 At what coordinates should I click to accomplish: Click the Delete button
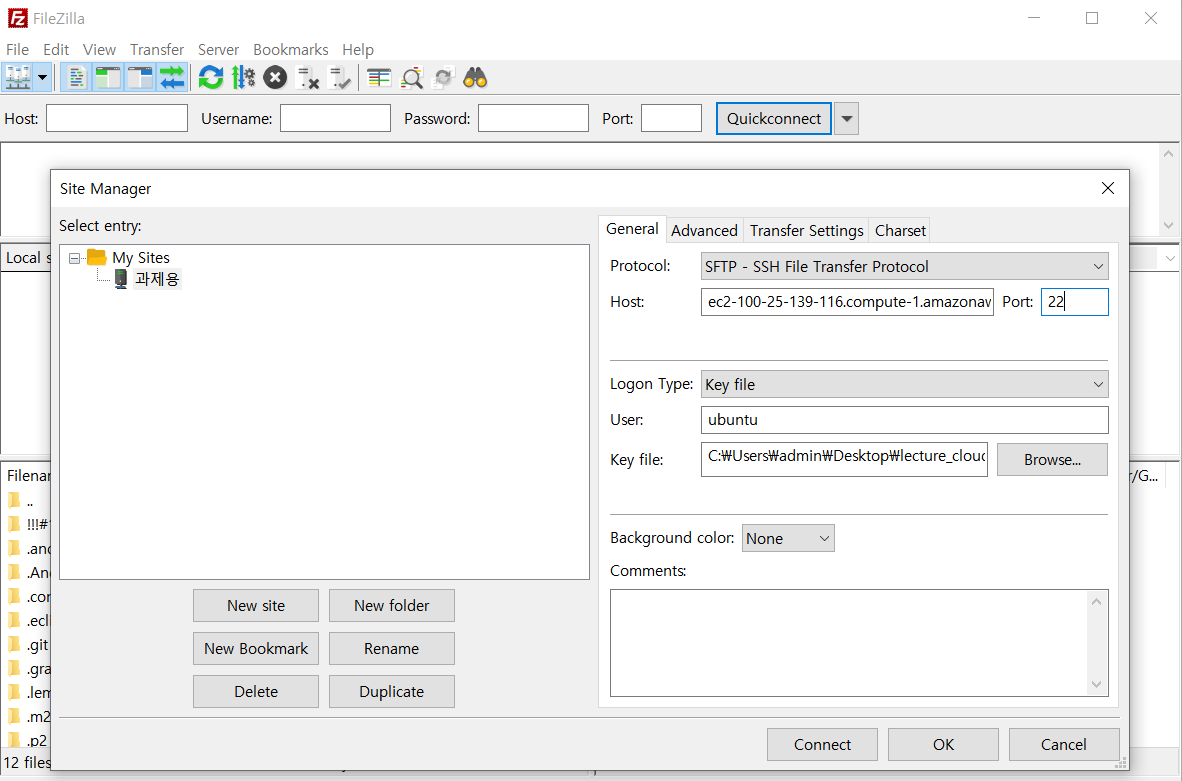tap(256, 691)
